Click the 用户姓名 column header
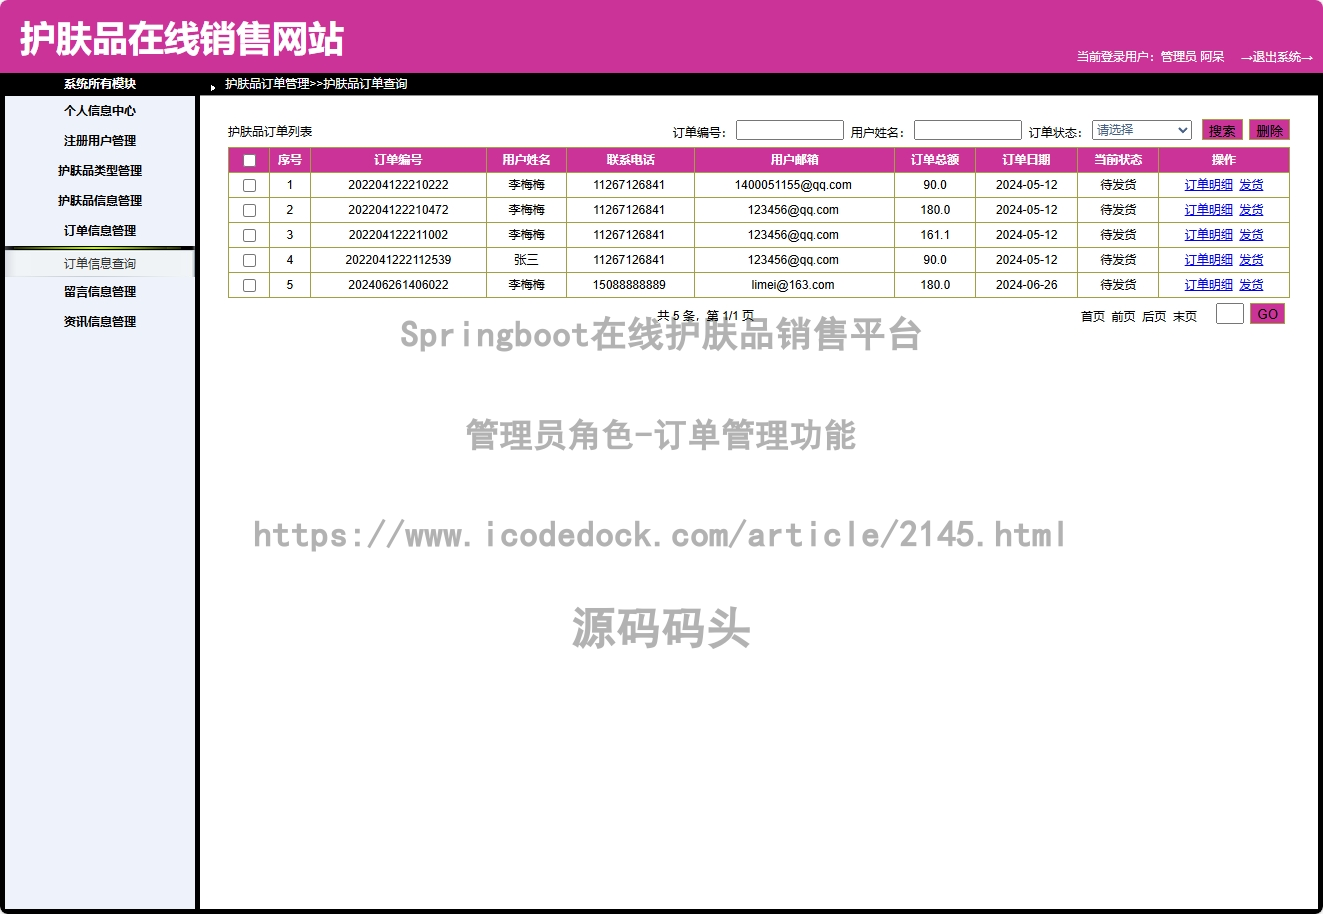Viewport: 1323px width, 914px height. point(526,160)
